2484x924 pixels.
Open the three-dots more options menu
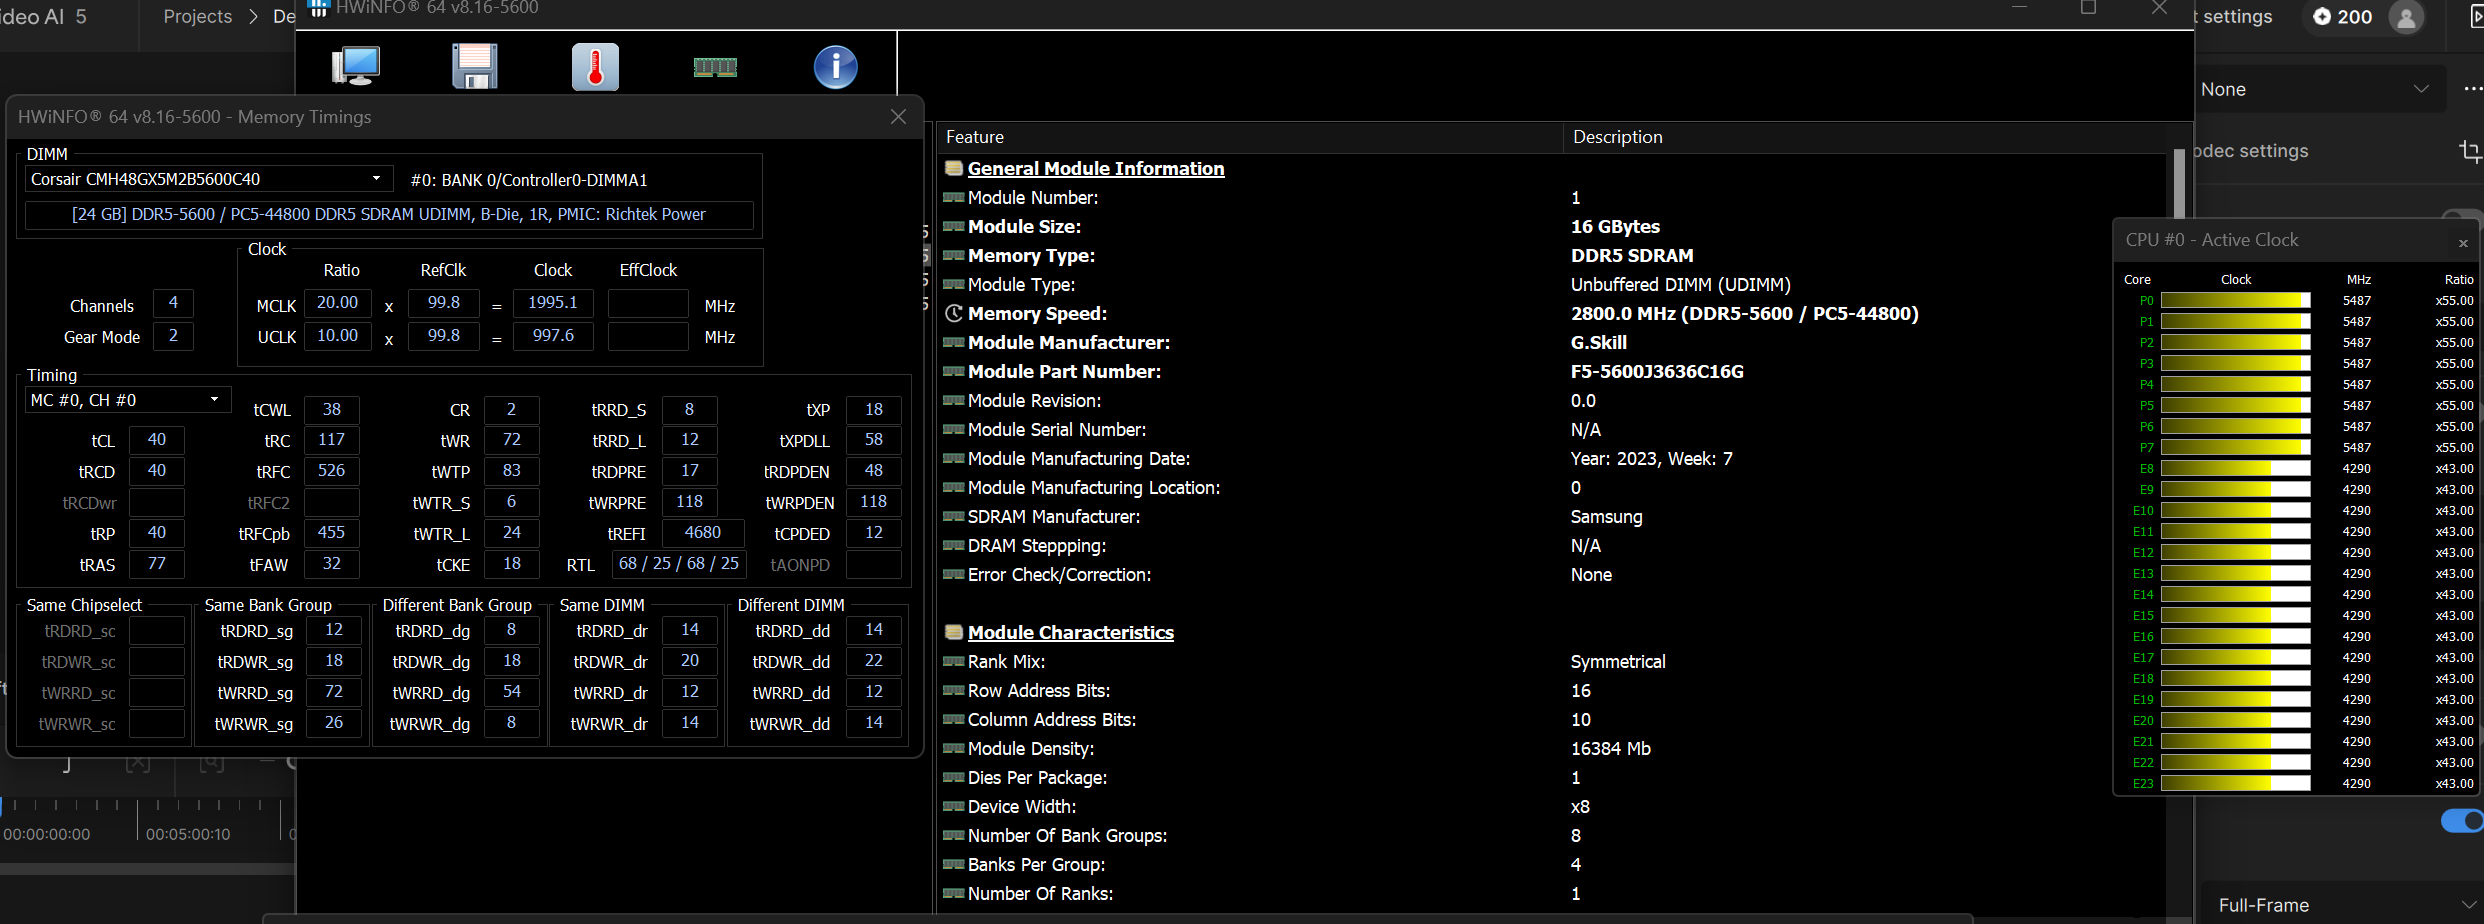pyautogui.click(x=2472, y=89)
